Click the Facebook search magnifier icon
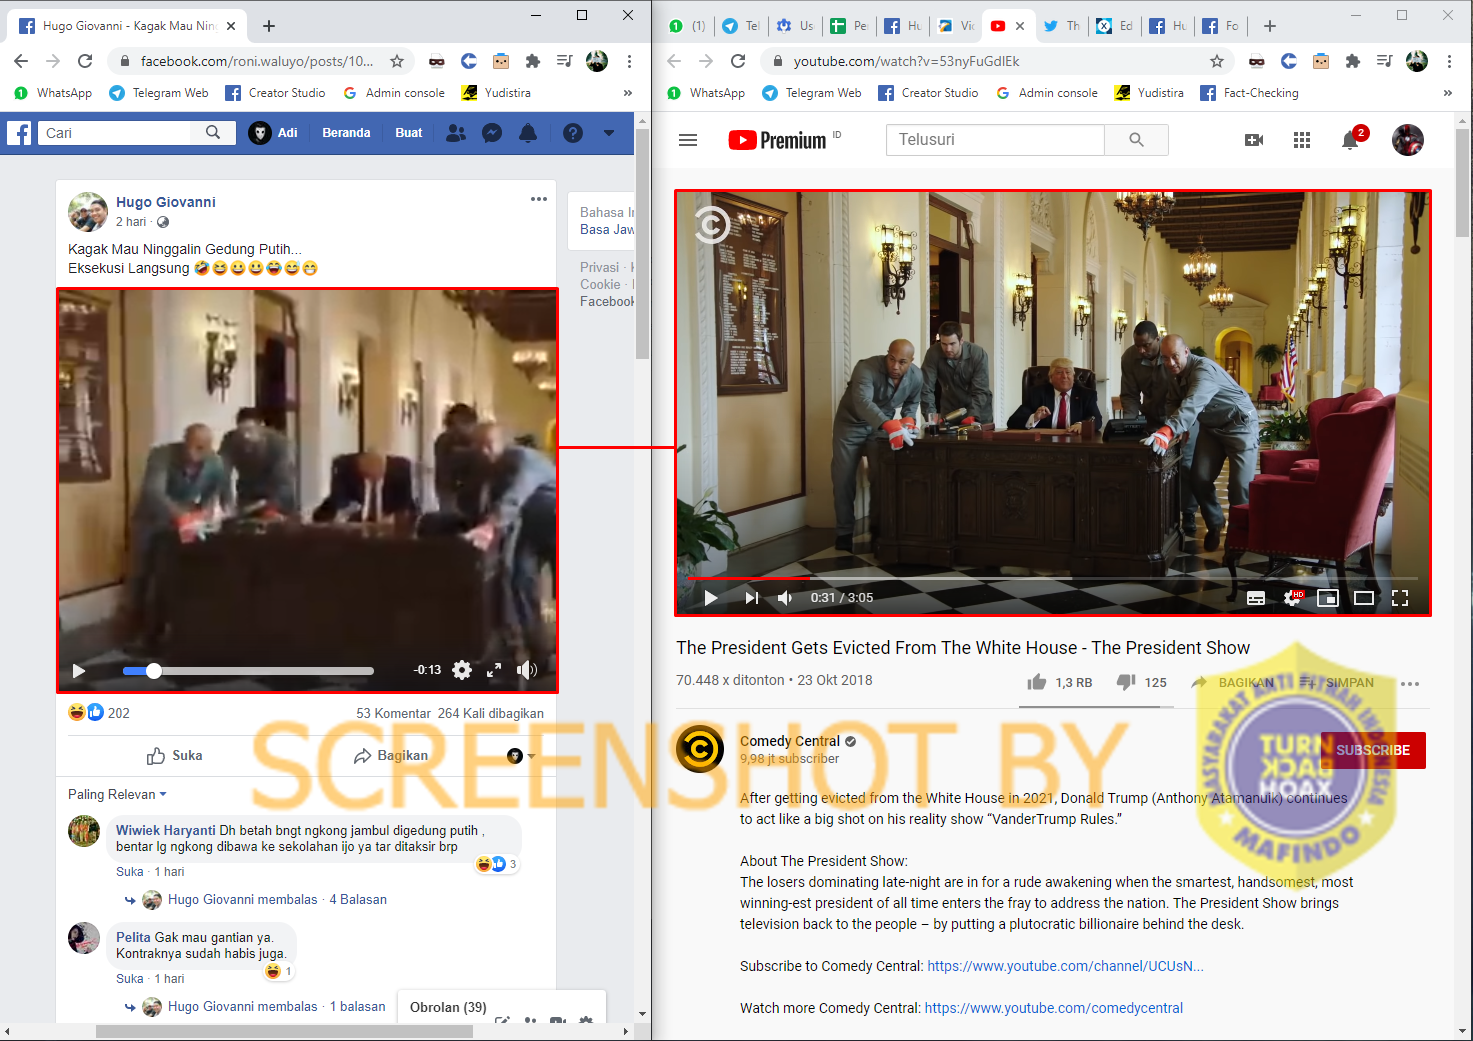The image size is (1473, 1041). click(x=213, y=132)
